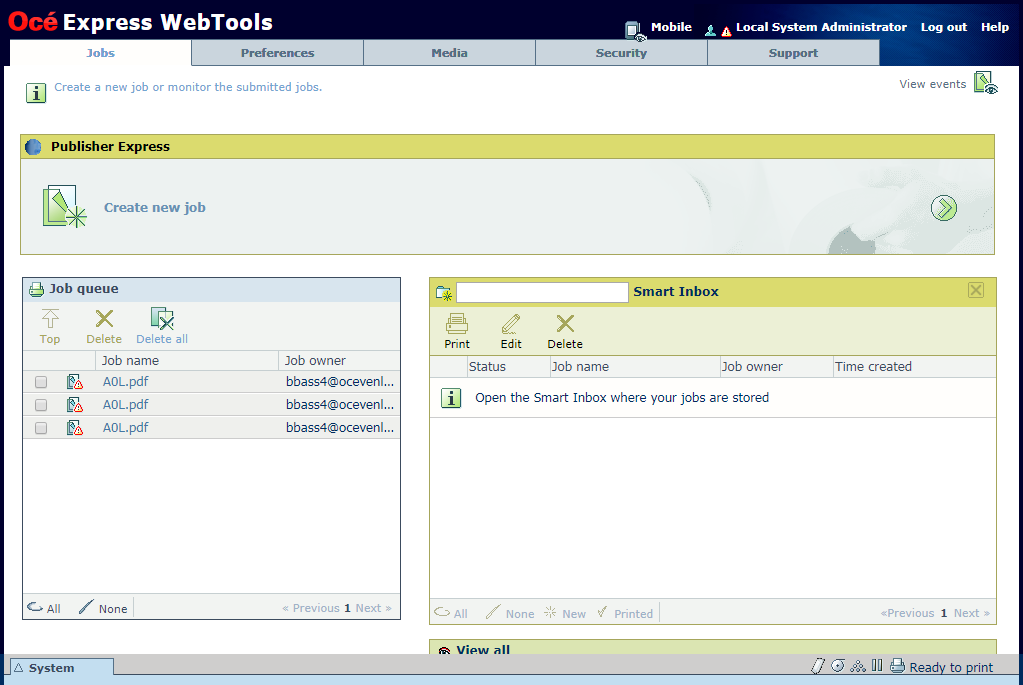
Task: Click the Smart Inbox folder icon
Action: tap(444, 294)
